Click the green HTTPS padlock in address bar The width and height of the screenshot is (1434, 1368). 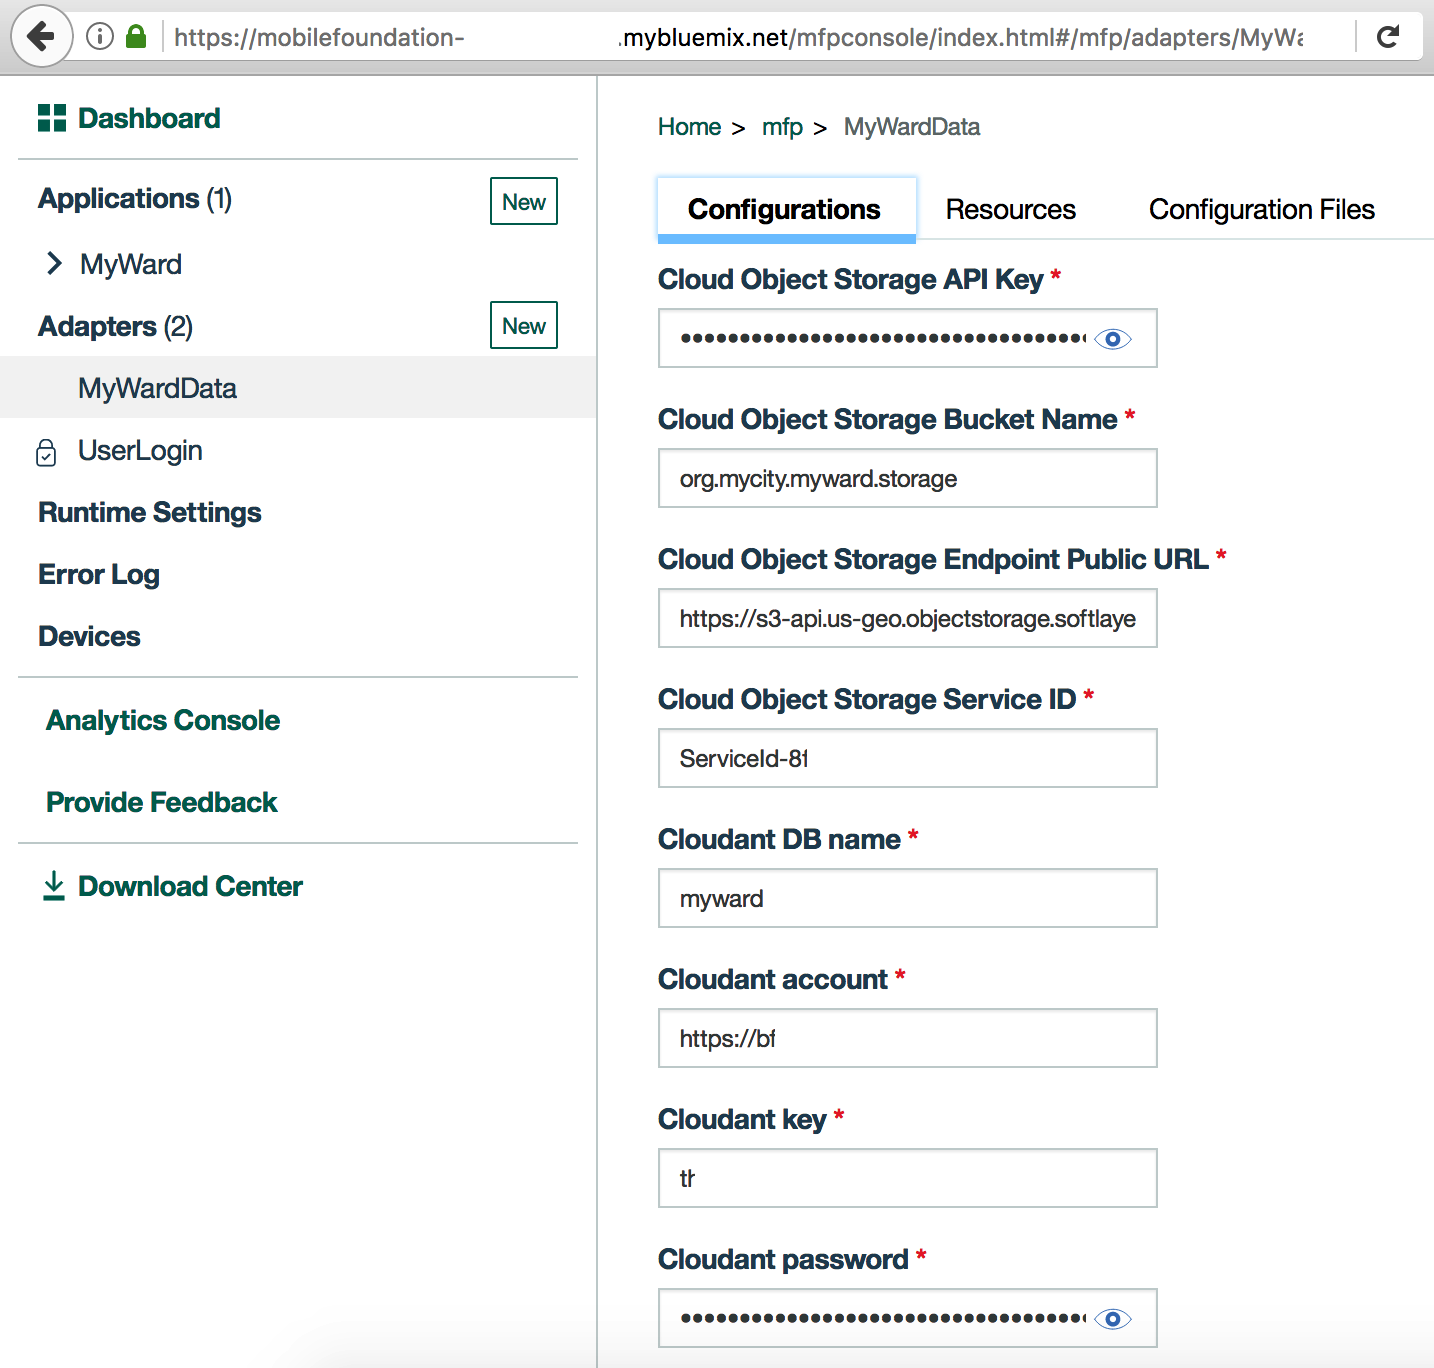click(136, 36)
